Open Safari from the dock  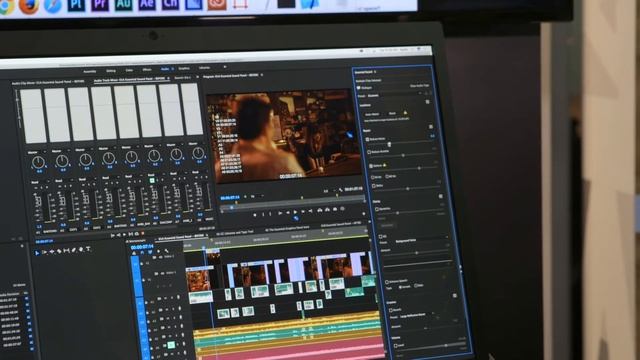pos(53,5)
